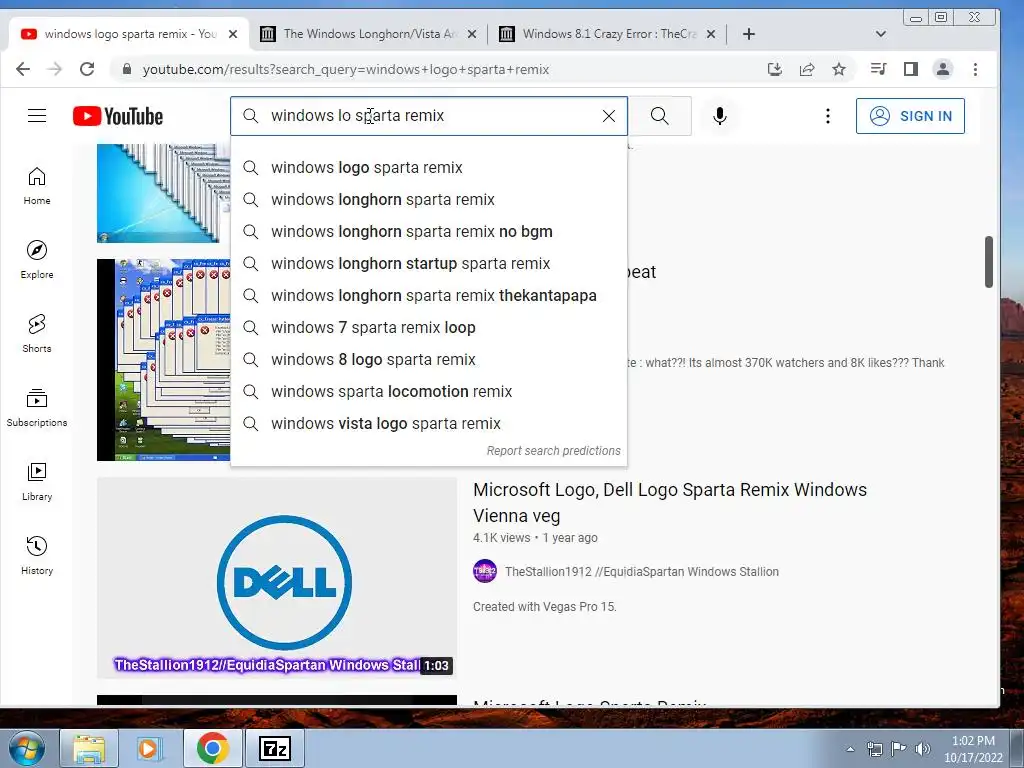Go to YouTube home via logo
This screenshot has width=1024, height=768.
(x=118, y=116)
